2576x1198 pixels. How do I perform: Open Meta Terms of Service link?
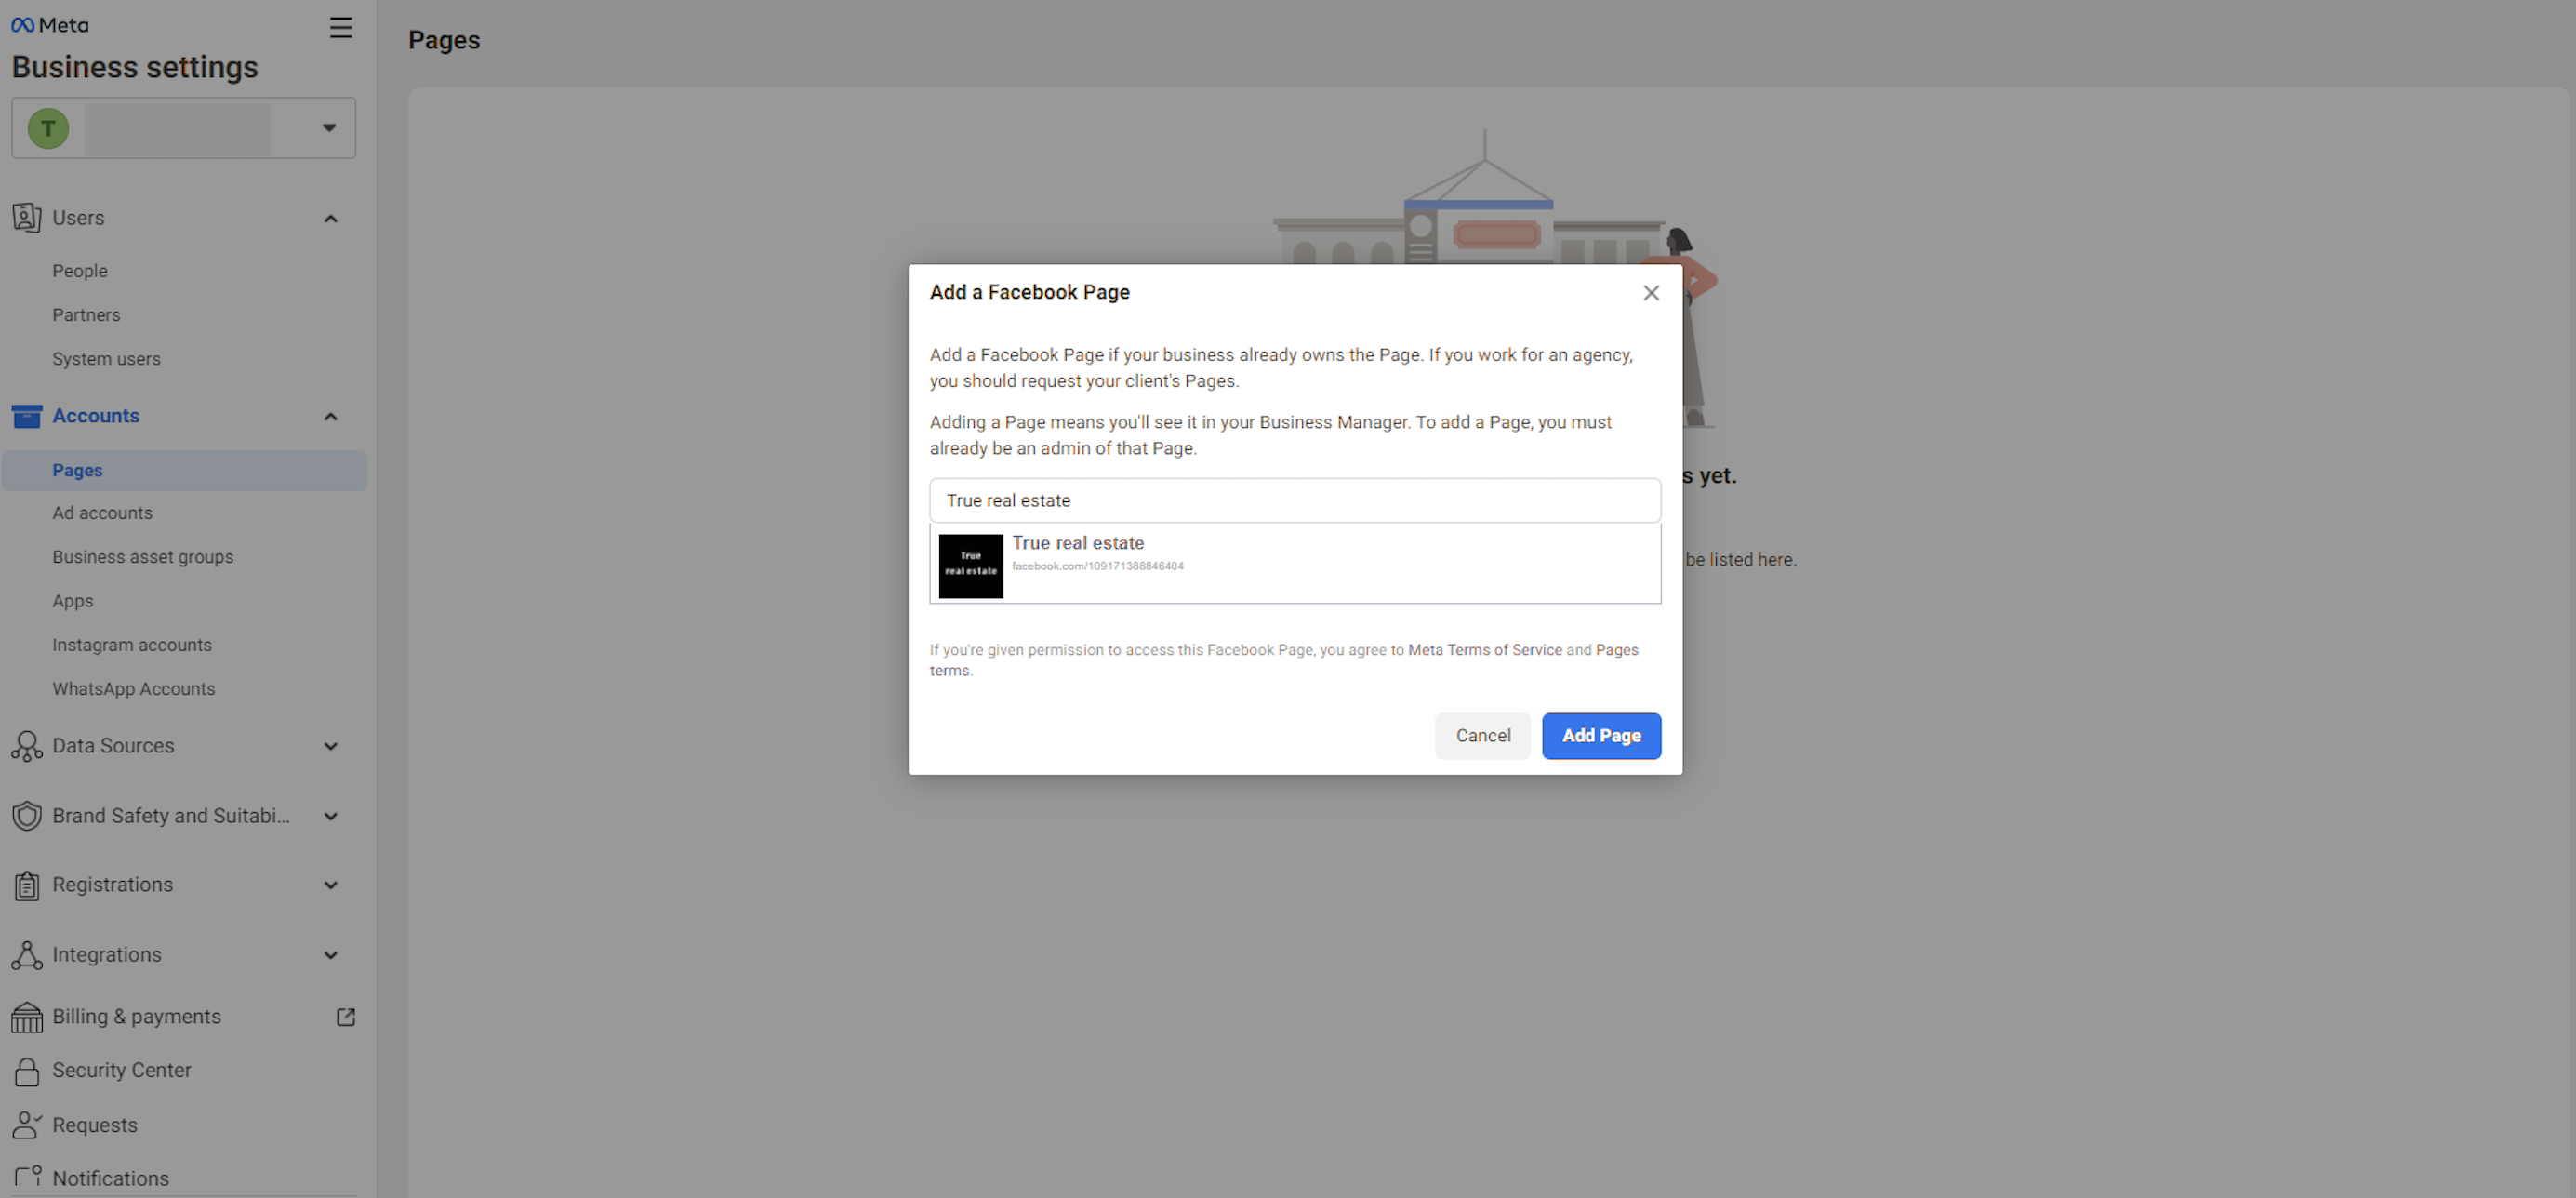[1485, 650]
